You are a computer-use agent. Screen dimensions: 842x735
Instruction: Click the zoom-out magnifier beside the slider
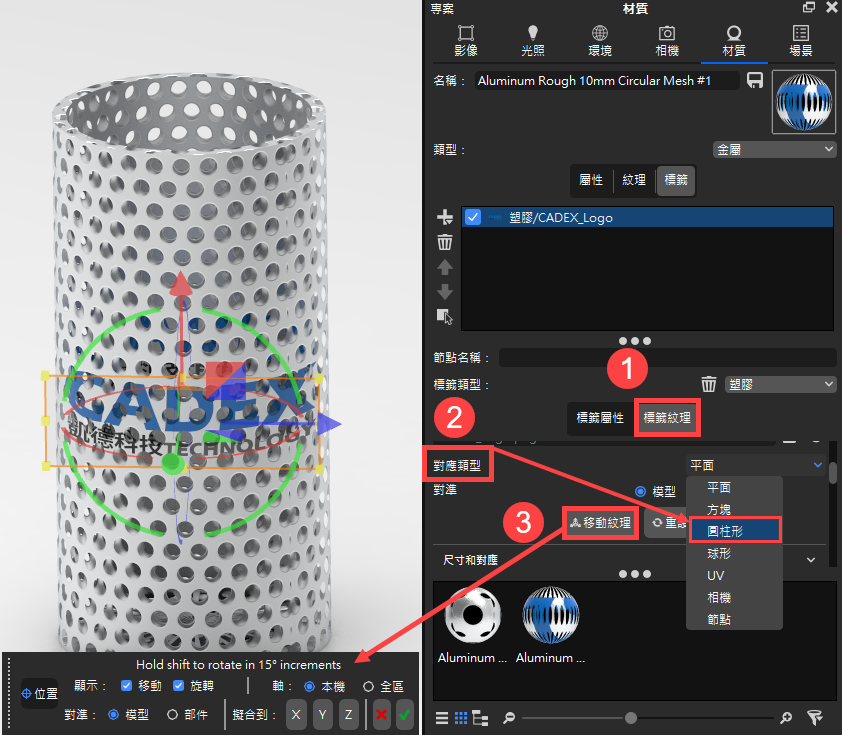coord(509,718)
